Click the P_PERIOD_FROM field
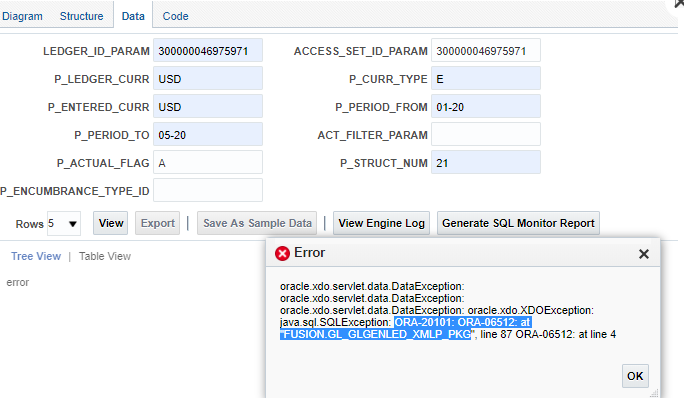This screenshot has width=684, height=398. pos(486,106)
